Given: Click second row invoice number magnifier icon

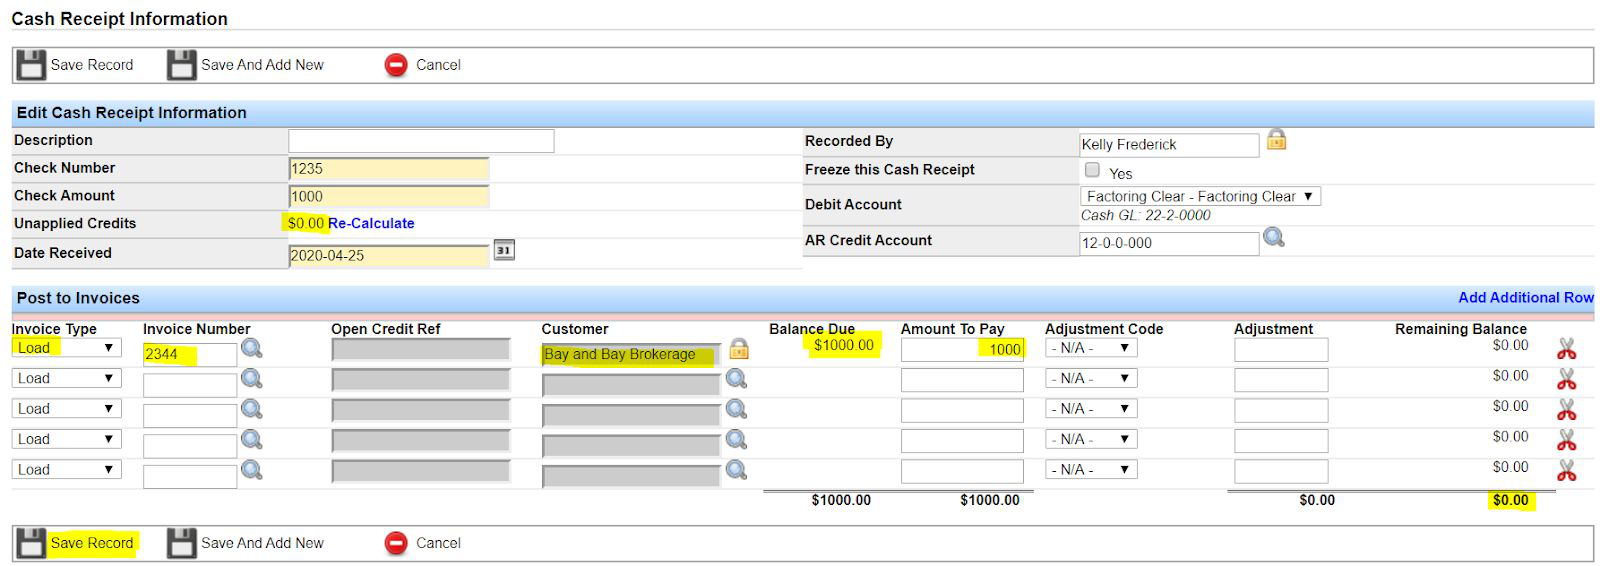Looking at the screenshot, I should (x=252, y=379).
